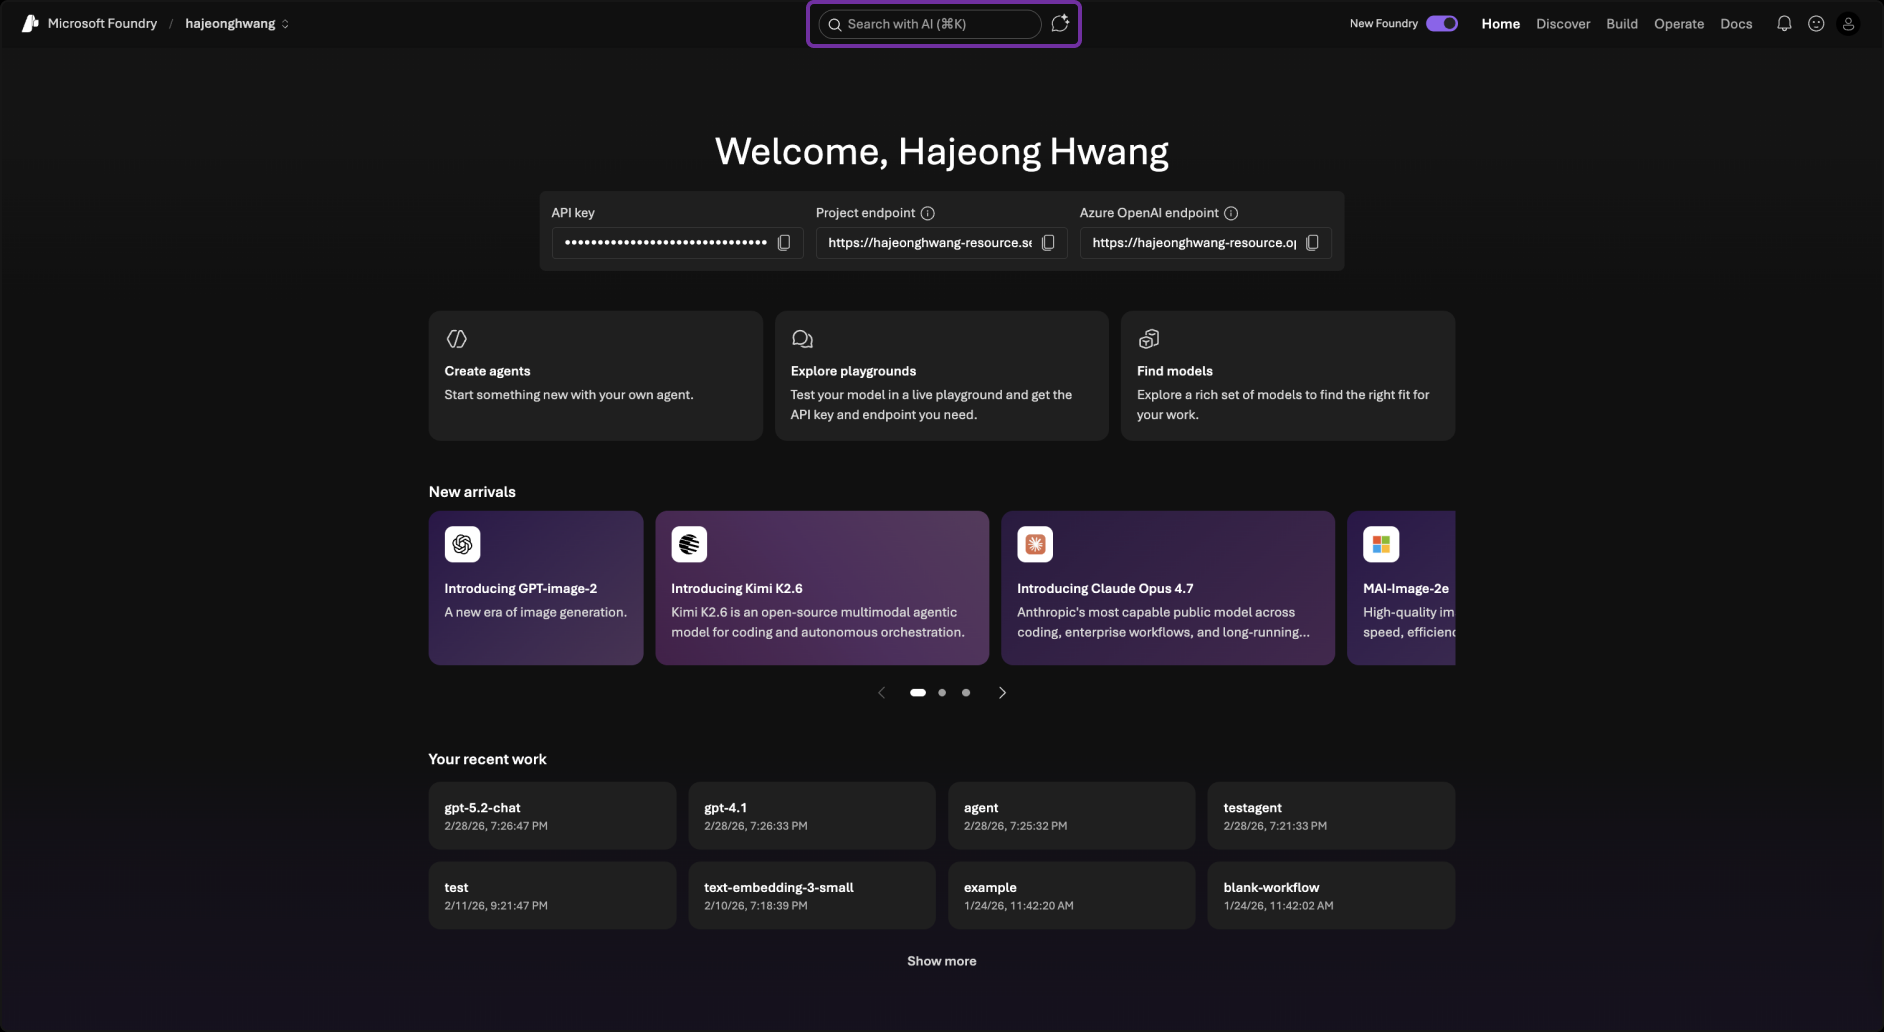Screen dimensions: 1884x1032
Task: Open the Introducing Claude Opus 4.7 card
Action: 1168,588
